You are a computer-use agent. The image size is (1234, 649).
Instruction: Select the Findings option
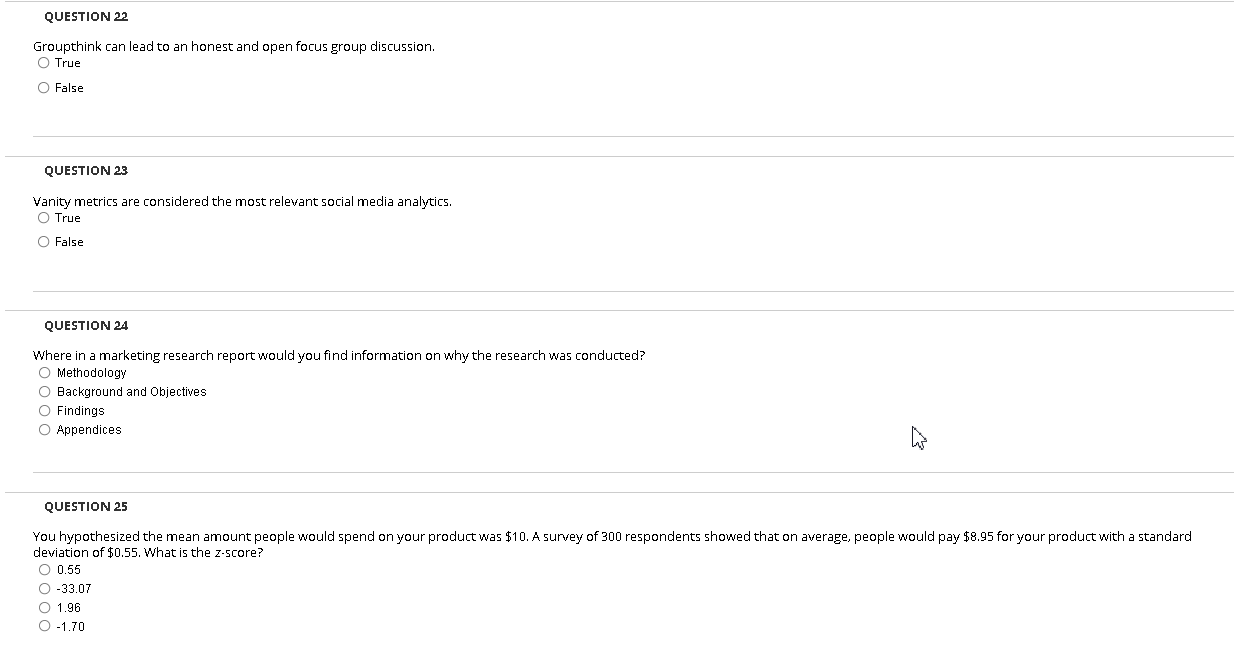tap(44, 410)
